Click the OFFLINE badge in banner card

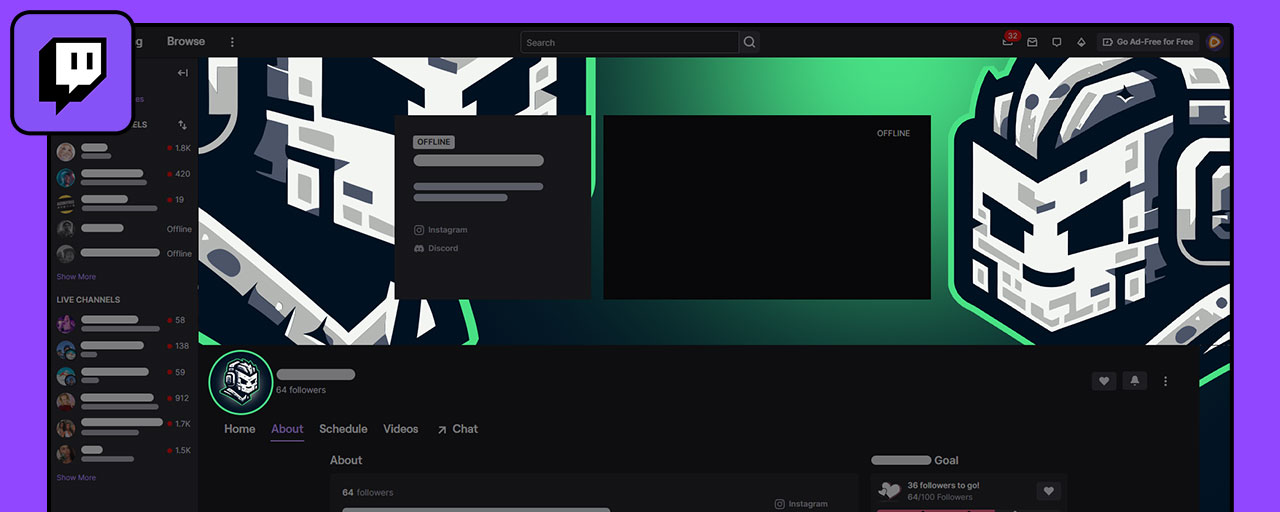[x=434, y=142]
